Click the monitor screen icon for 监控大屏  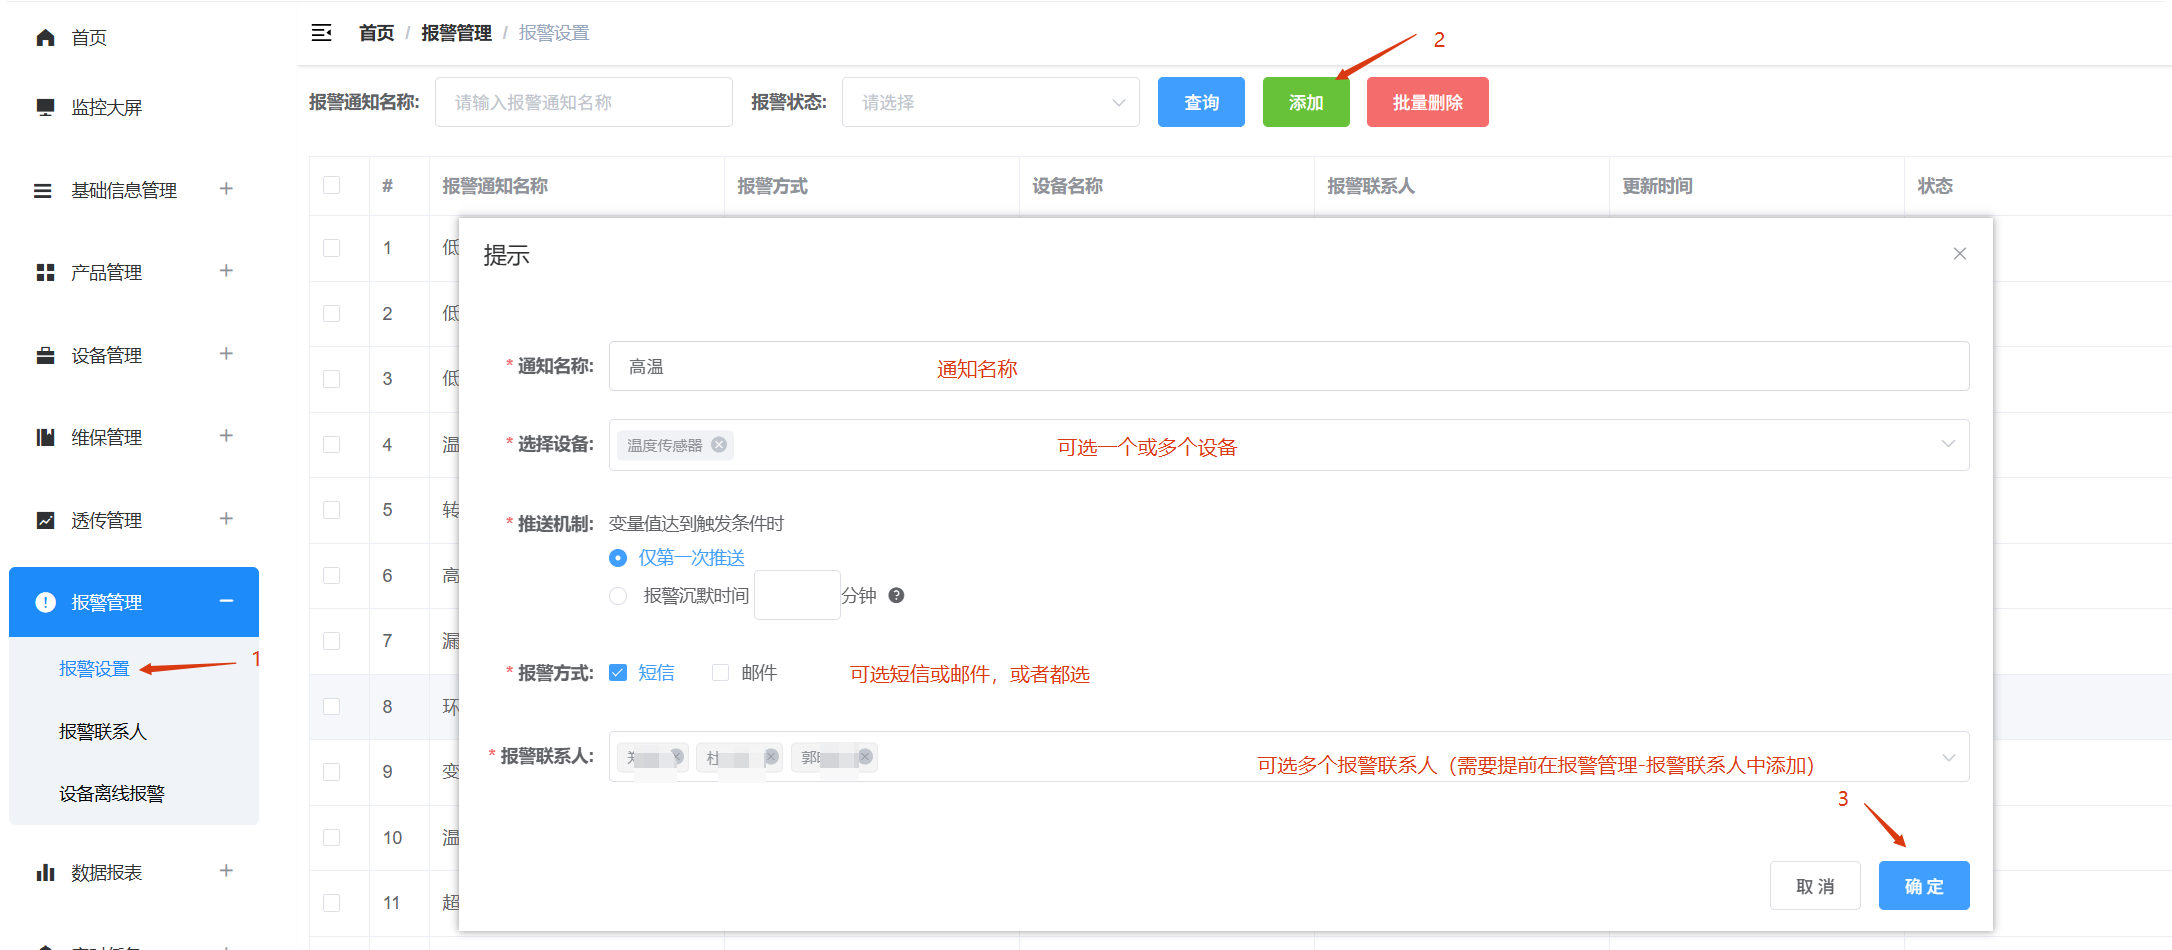(45, 107)
